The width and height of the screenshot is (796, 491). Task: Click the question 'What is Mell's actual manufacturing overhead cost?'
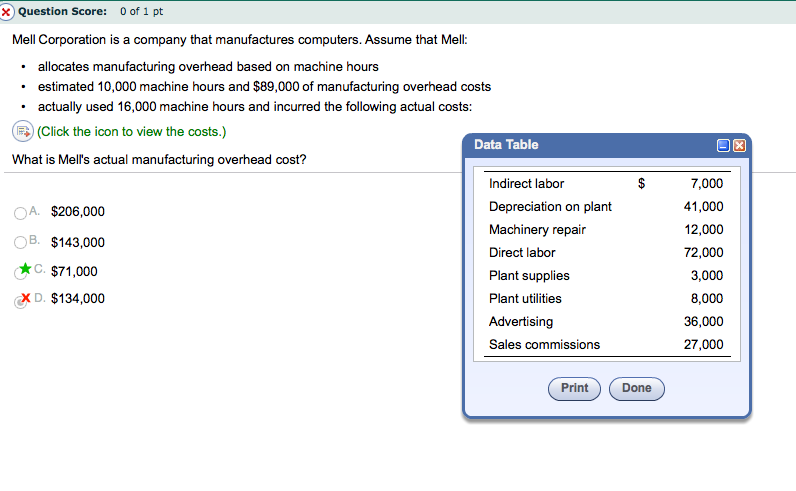click(x=159, y=160)
